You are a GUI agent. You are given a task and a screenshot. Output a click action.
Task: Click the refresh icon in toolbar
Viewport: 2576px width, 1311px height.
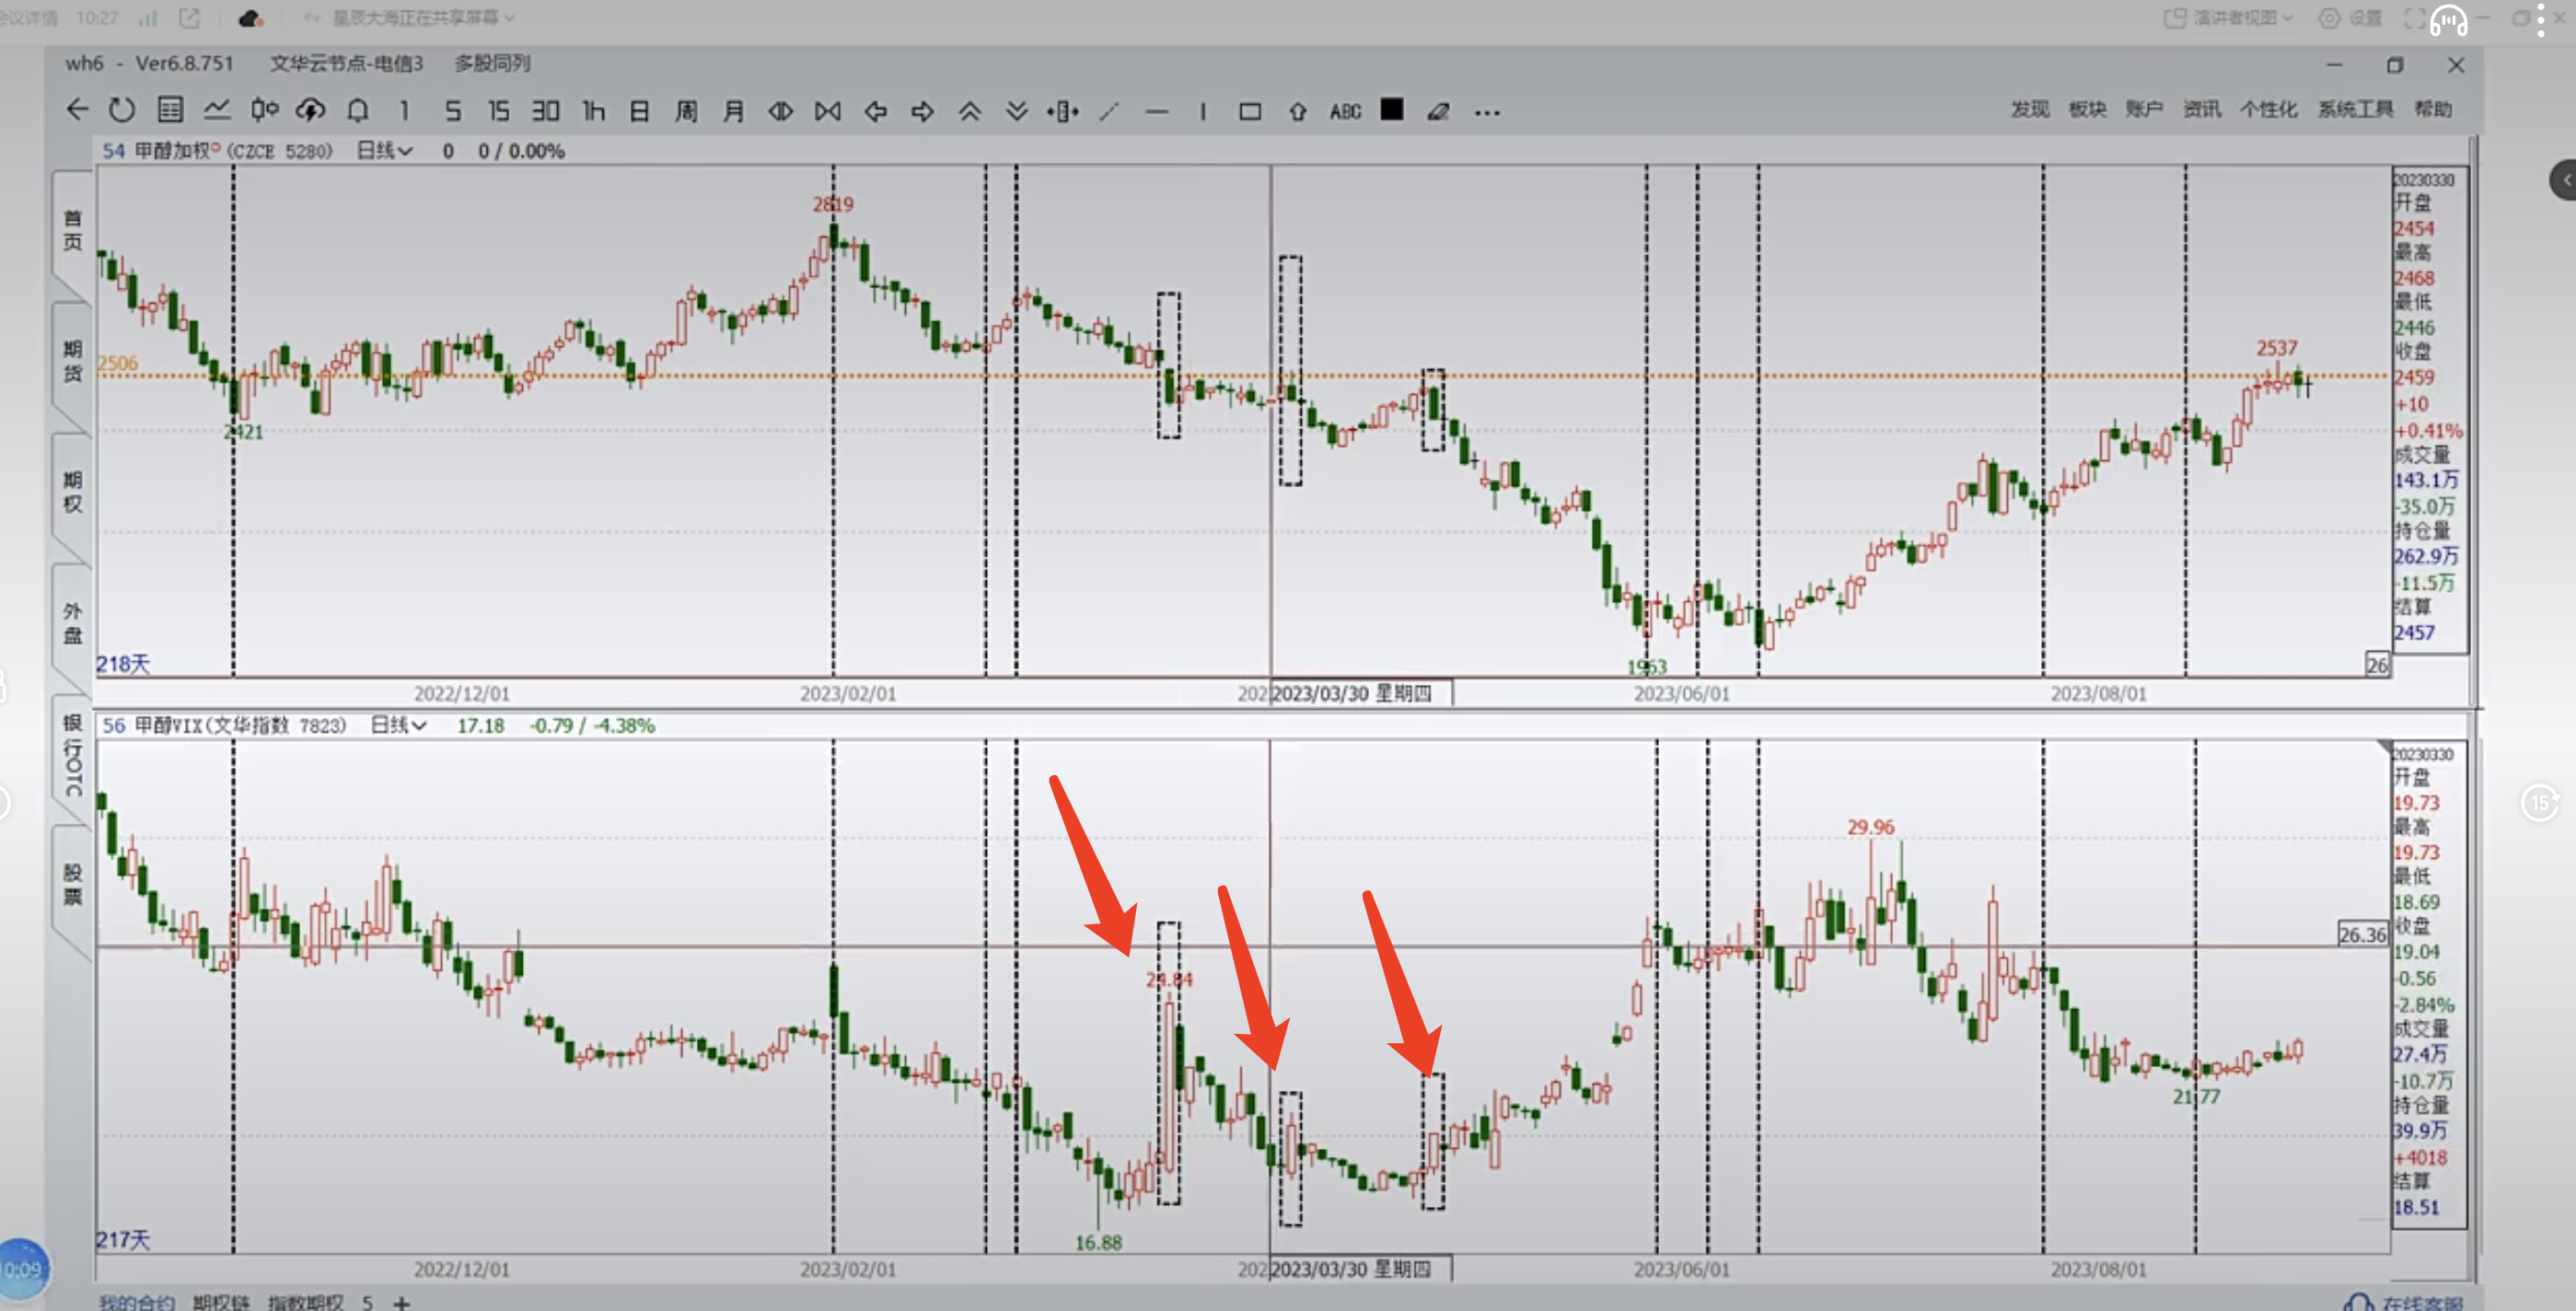(122, 110)
